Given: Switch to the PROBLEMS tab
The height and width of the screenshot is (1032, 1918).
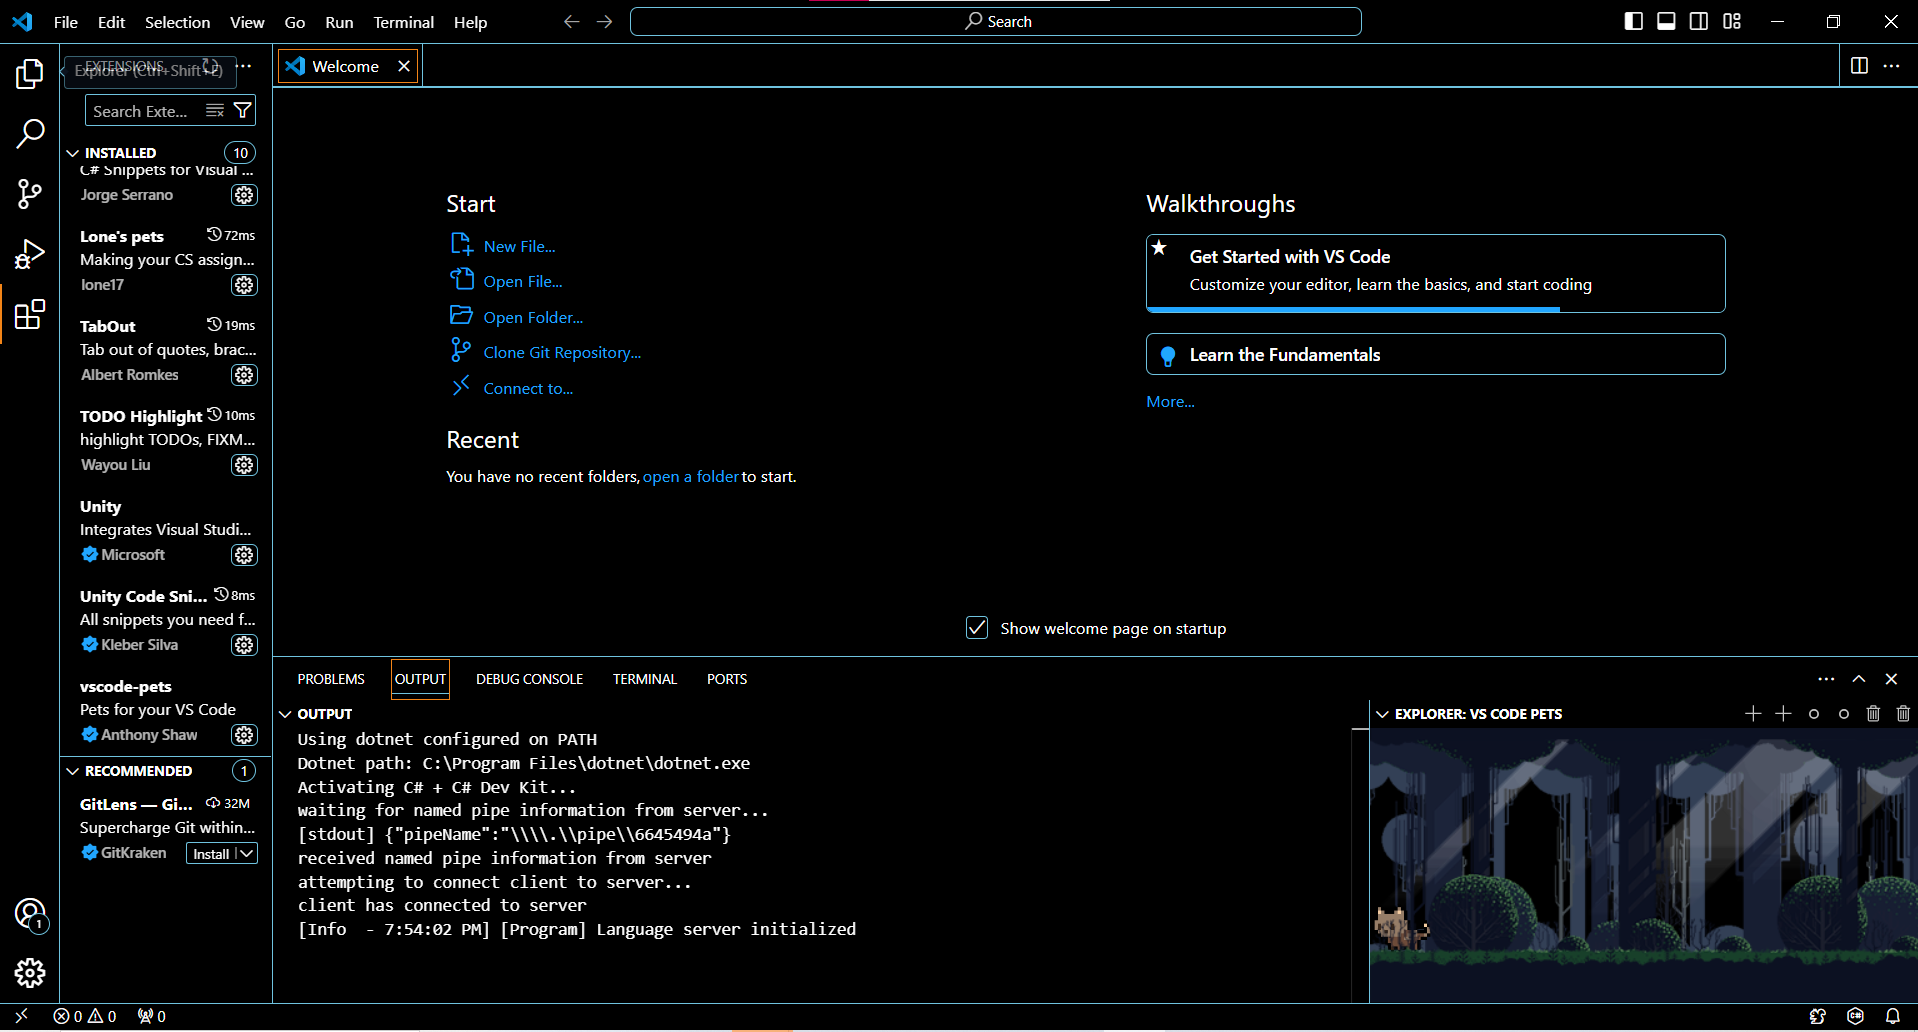Looking at the screenshot, I should coord(331,679).
